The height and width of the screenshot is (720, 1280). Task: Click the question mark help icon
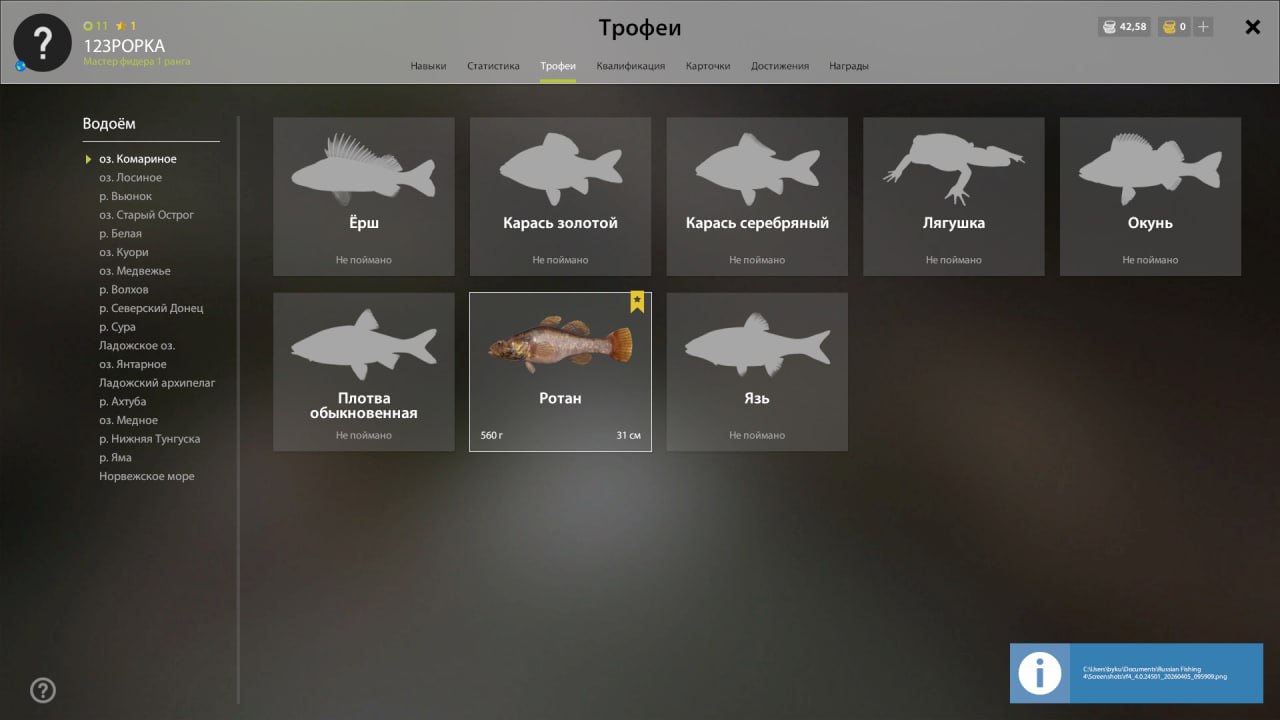coord(43,690)
